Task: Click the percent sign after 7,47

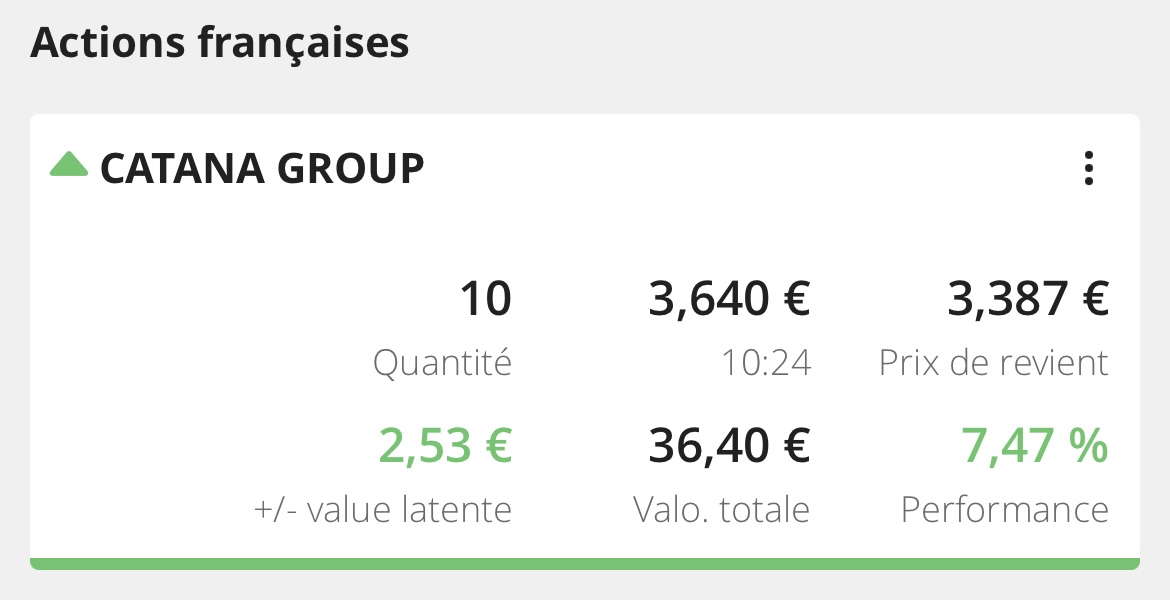Action: coord(1088,446)
